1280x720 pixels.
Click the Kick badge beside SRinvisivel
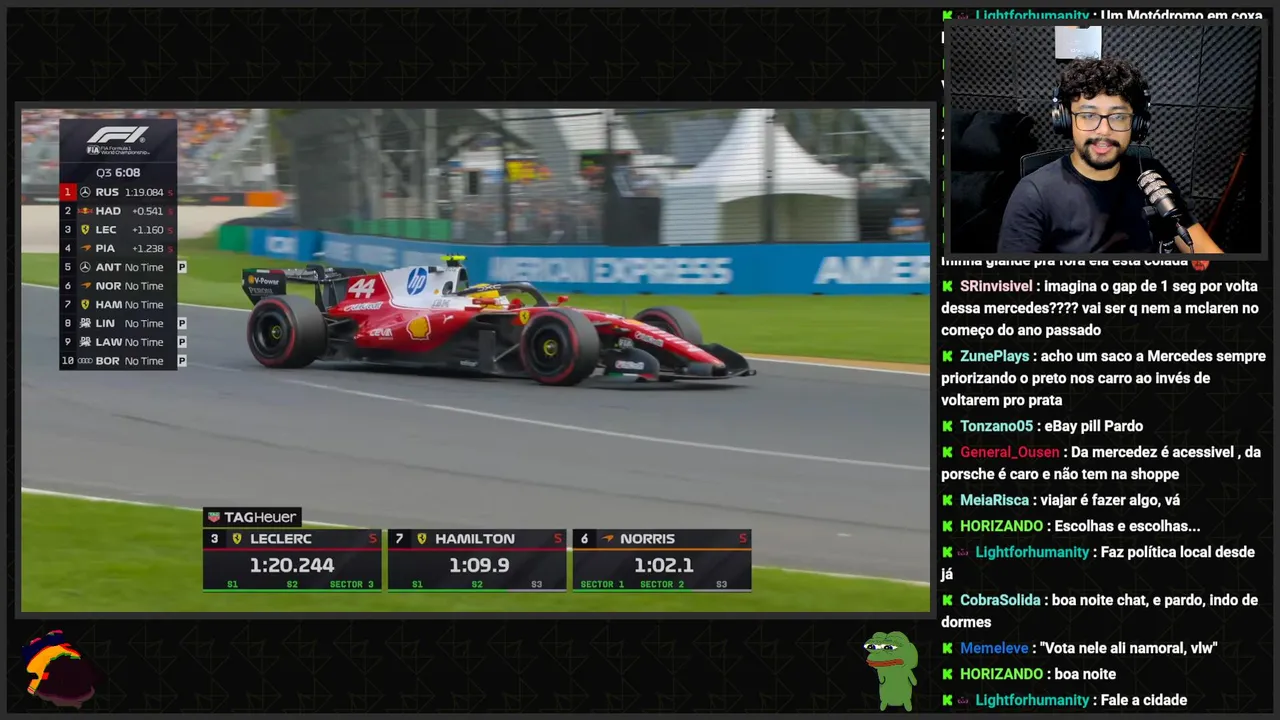coord(947,286)
